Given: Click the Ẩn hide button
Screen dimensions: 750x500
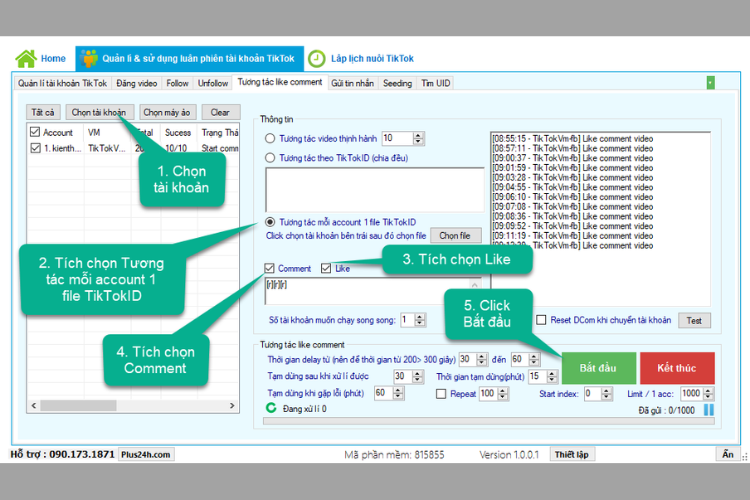Looking at the screenshot, I should tap(728, 454).
